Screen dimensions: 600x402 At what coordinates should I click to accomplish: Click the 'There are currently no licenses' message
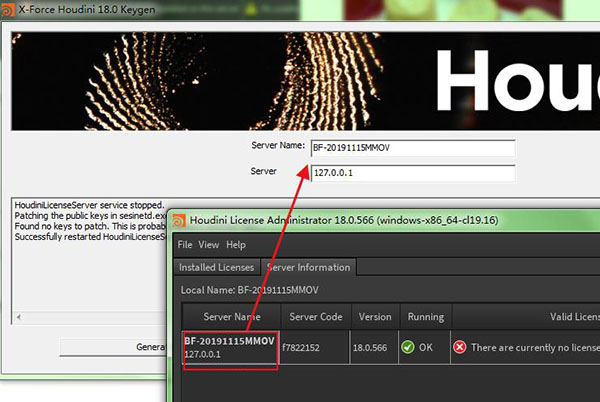click(535, 348)
